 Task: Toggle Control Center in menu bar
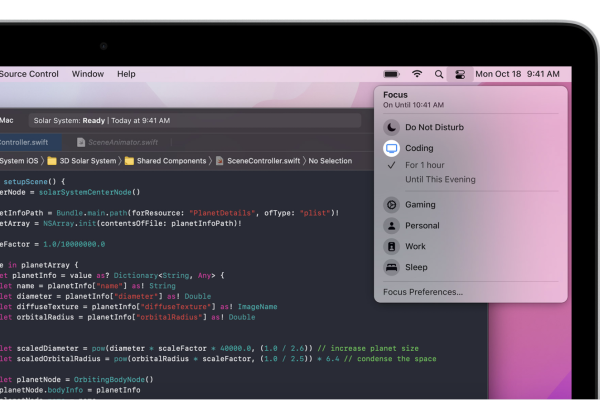[x=460, y=74]
